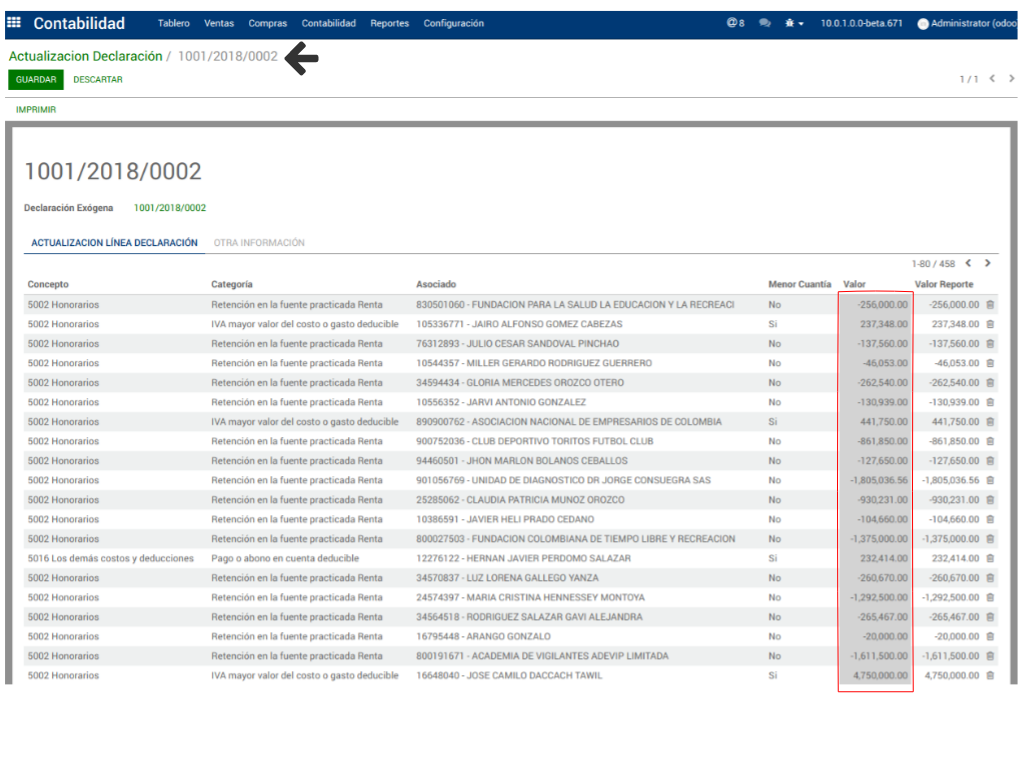Screen dimensions: 1023x767
Task: Click the @ mentions inbox icon
Action: click(735, 23)
